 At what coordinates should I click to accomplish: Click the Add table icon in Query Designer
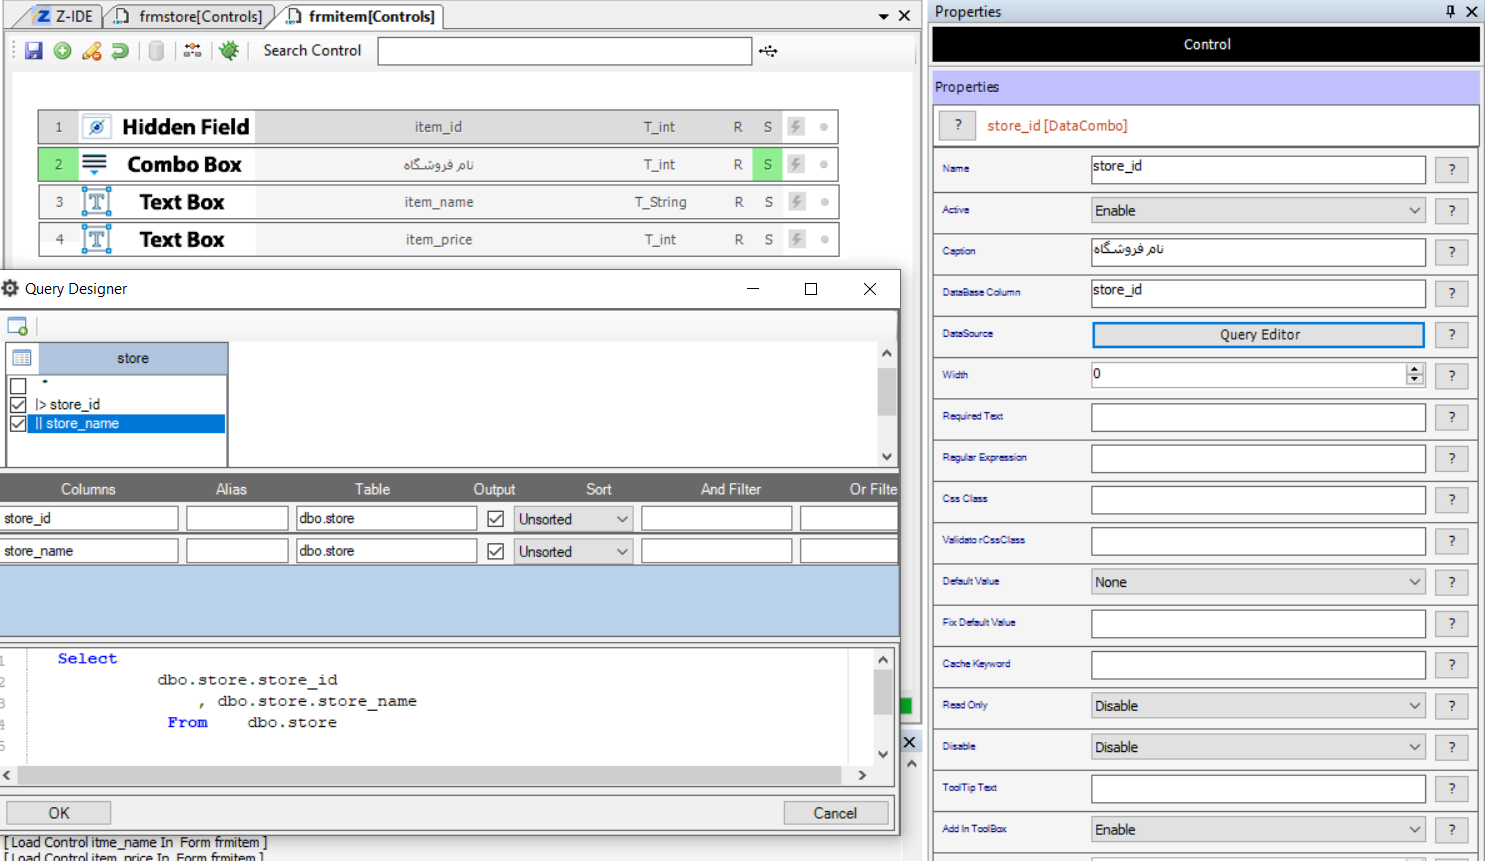pyautogui.click(x=17, y=326)
